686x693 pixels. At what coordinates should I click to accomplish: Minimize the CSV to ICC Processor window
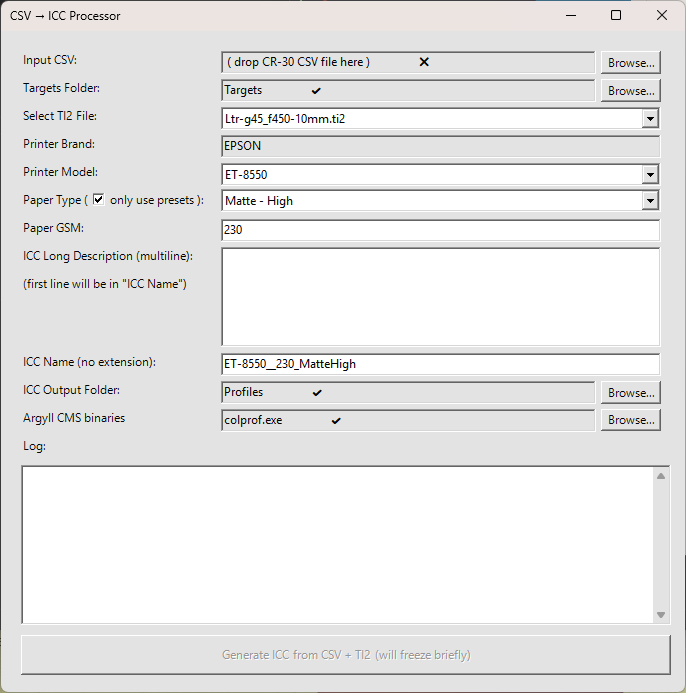(570, 15)
